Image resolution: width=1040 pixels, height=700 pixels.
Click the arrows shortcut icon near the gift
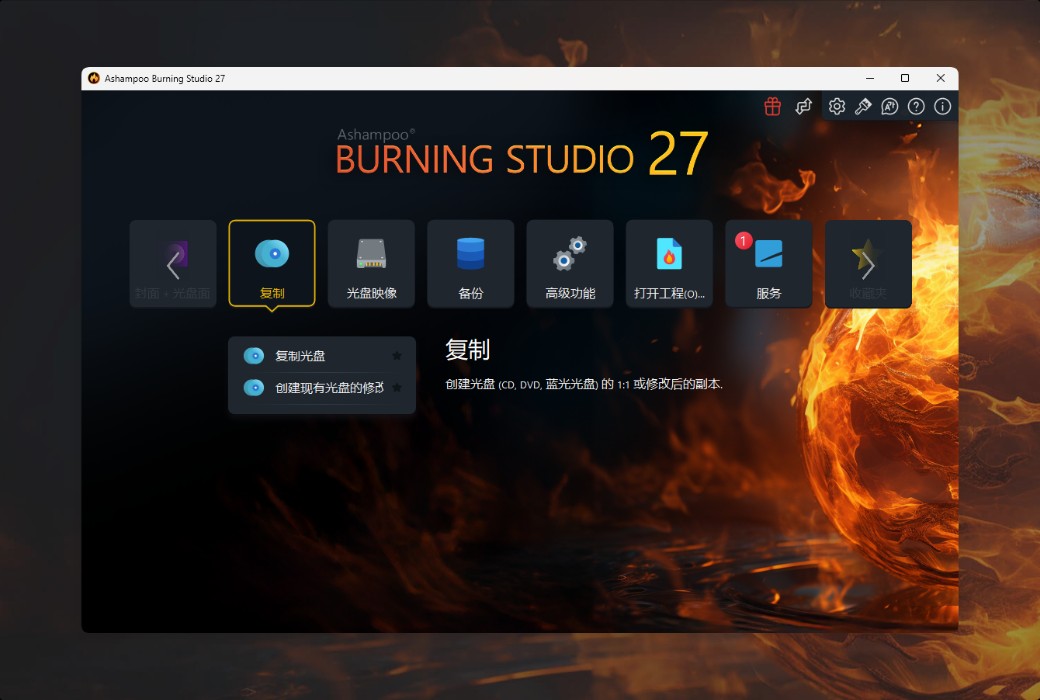804,106
